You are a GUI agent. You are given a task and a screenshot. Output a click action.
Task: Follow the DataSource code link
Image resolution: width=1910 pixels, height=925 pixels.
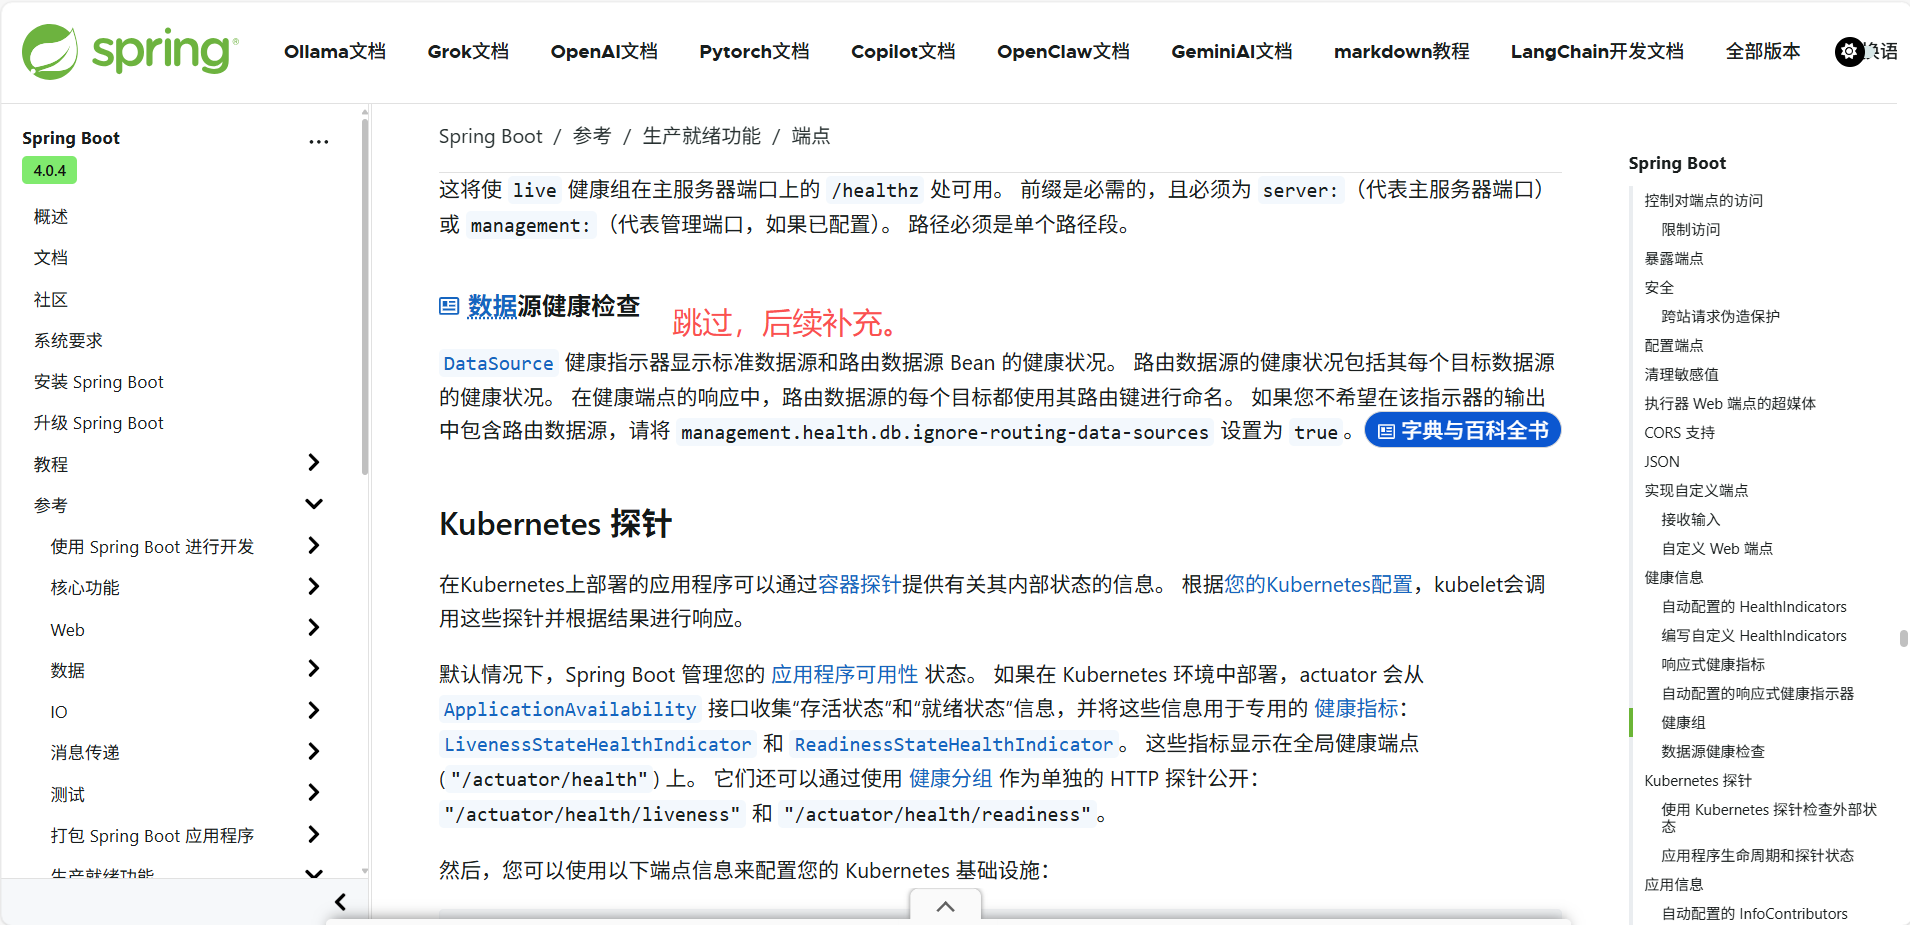click(x=498, y=363)
